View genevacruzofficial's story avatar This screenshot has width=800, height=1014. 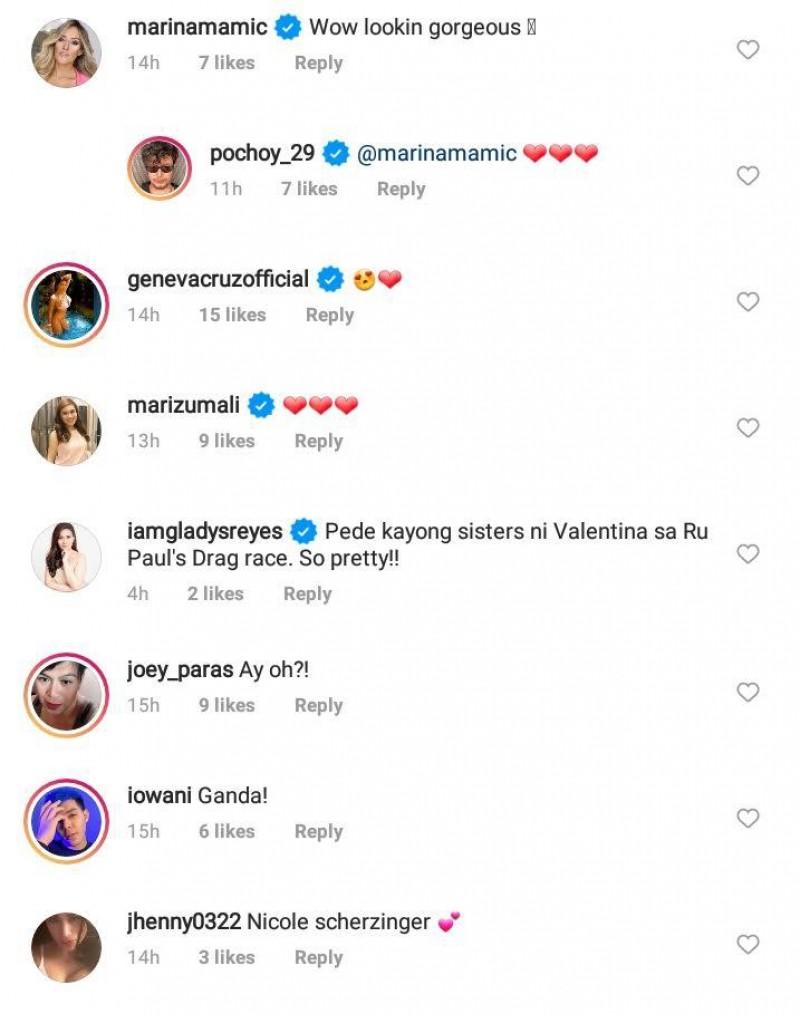(x=66, y=304)
